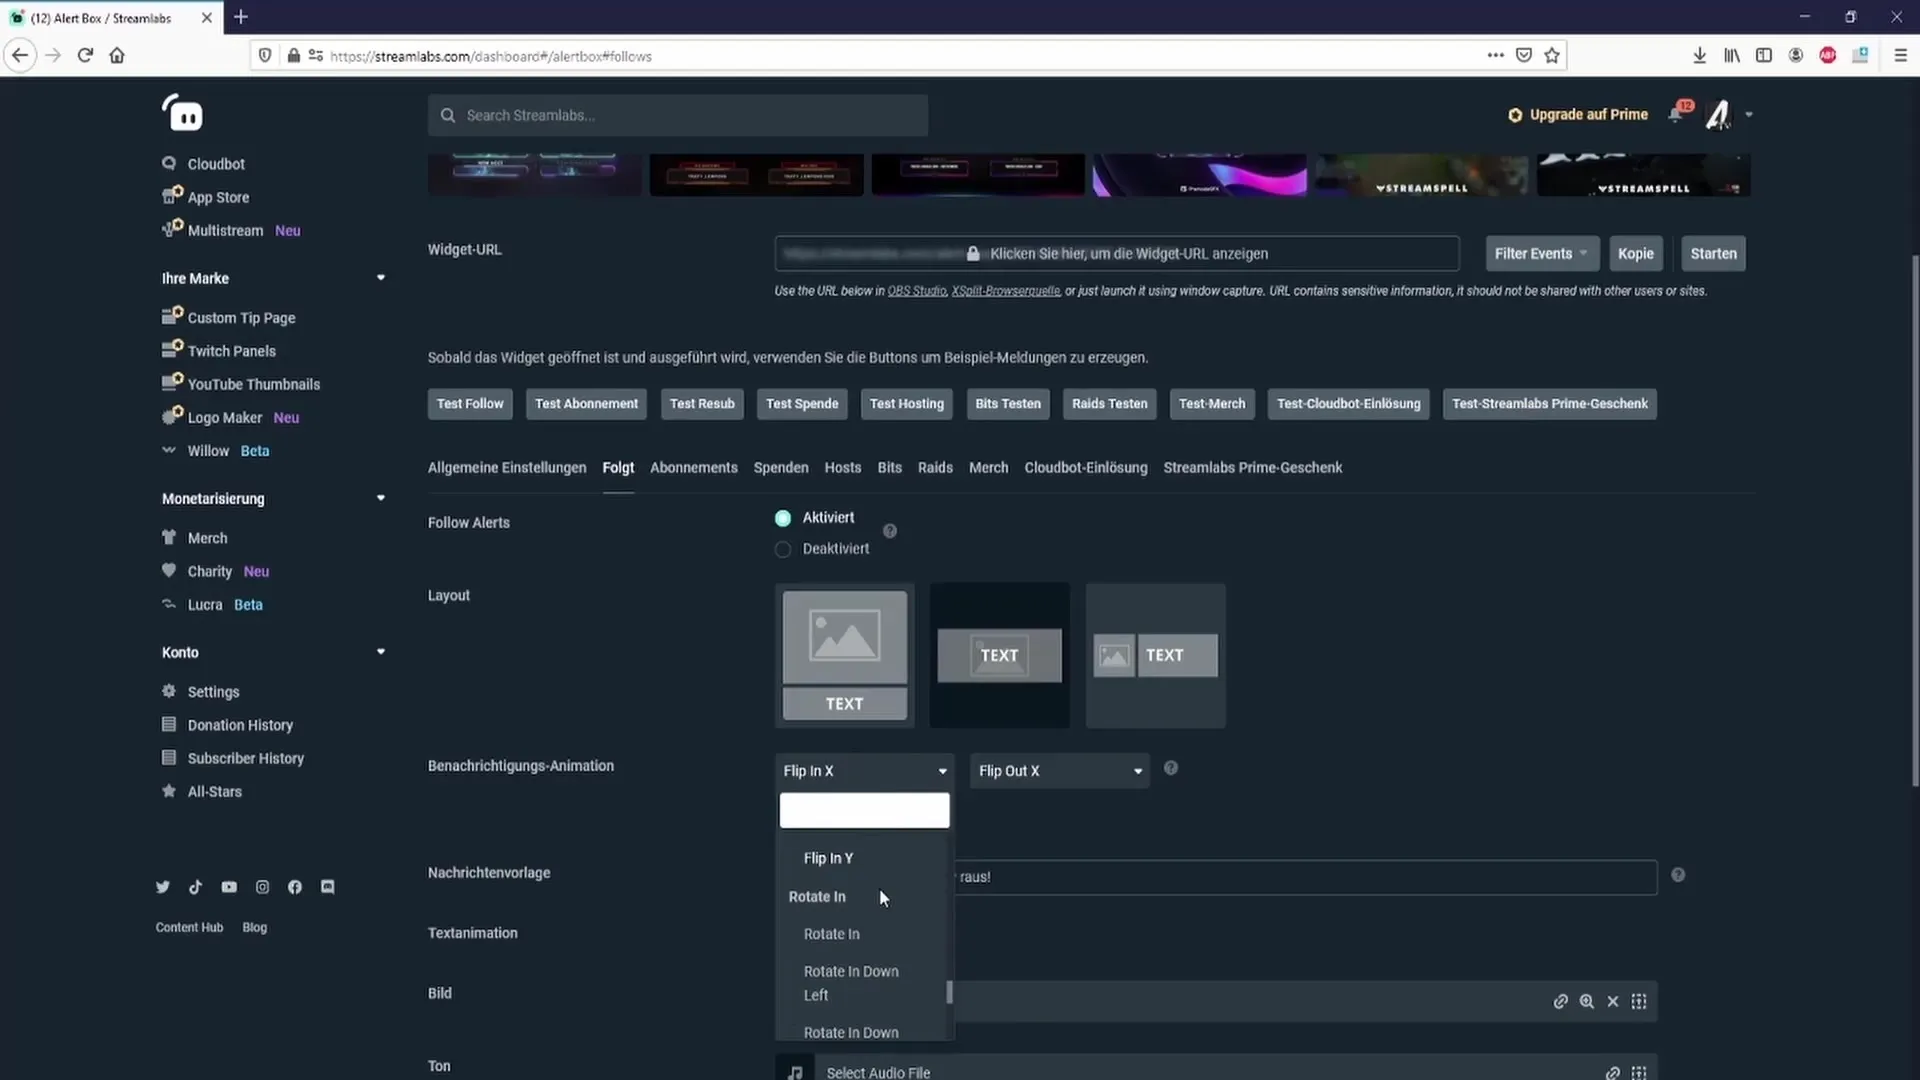Choose the image-beside-text layout

(1156, 655)
